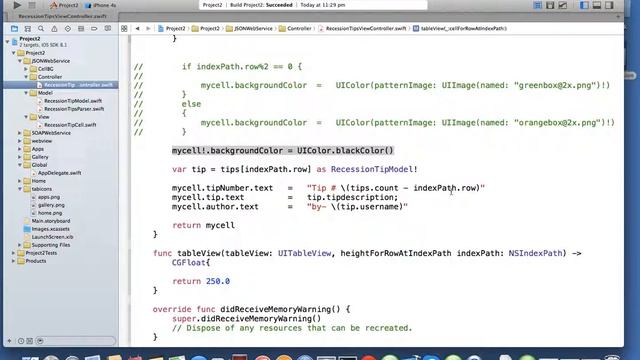Open the Test navigator
Viewport: 640px width, 360px height.
pos(68,29)
